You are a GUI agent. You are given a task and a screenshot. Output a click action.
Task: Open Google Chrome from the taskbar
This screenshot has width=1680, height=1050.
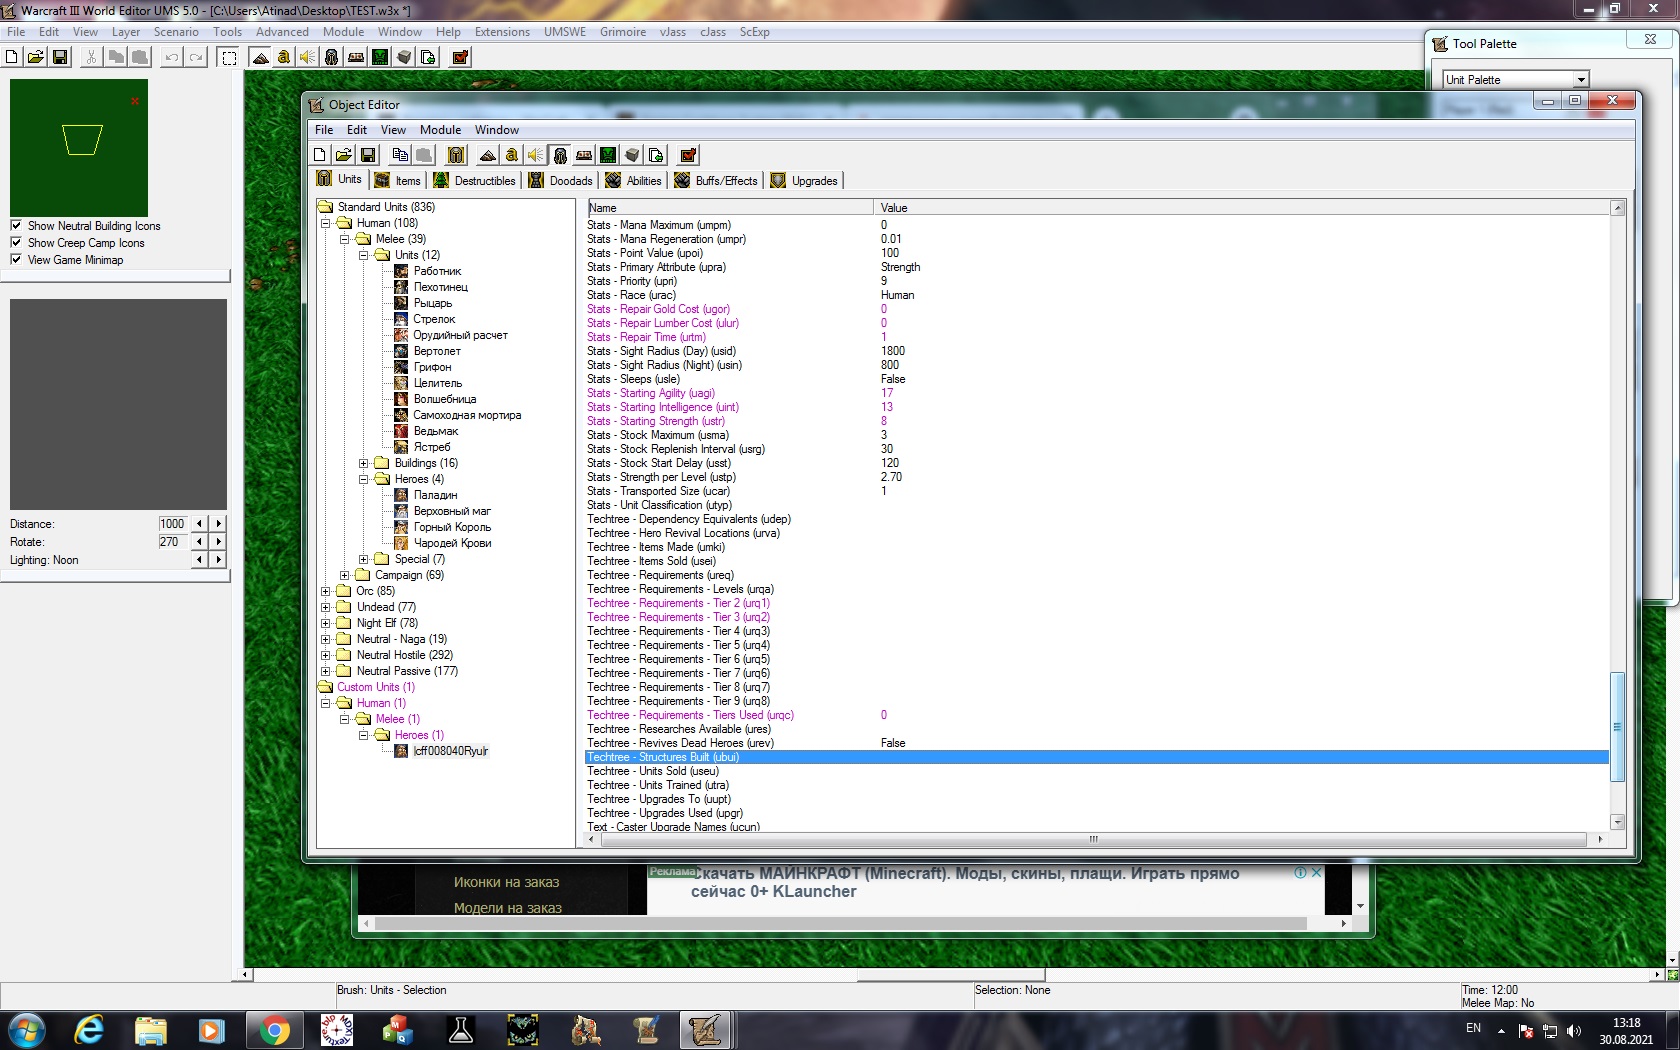[274, 1030]
